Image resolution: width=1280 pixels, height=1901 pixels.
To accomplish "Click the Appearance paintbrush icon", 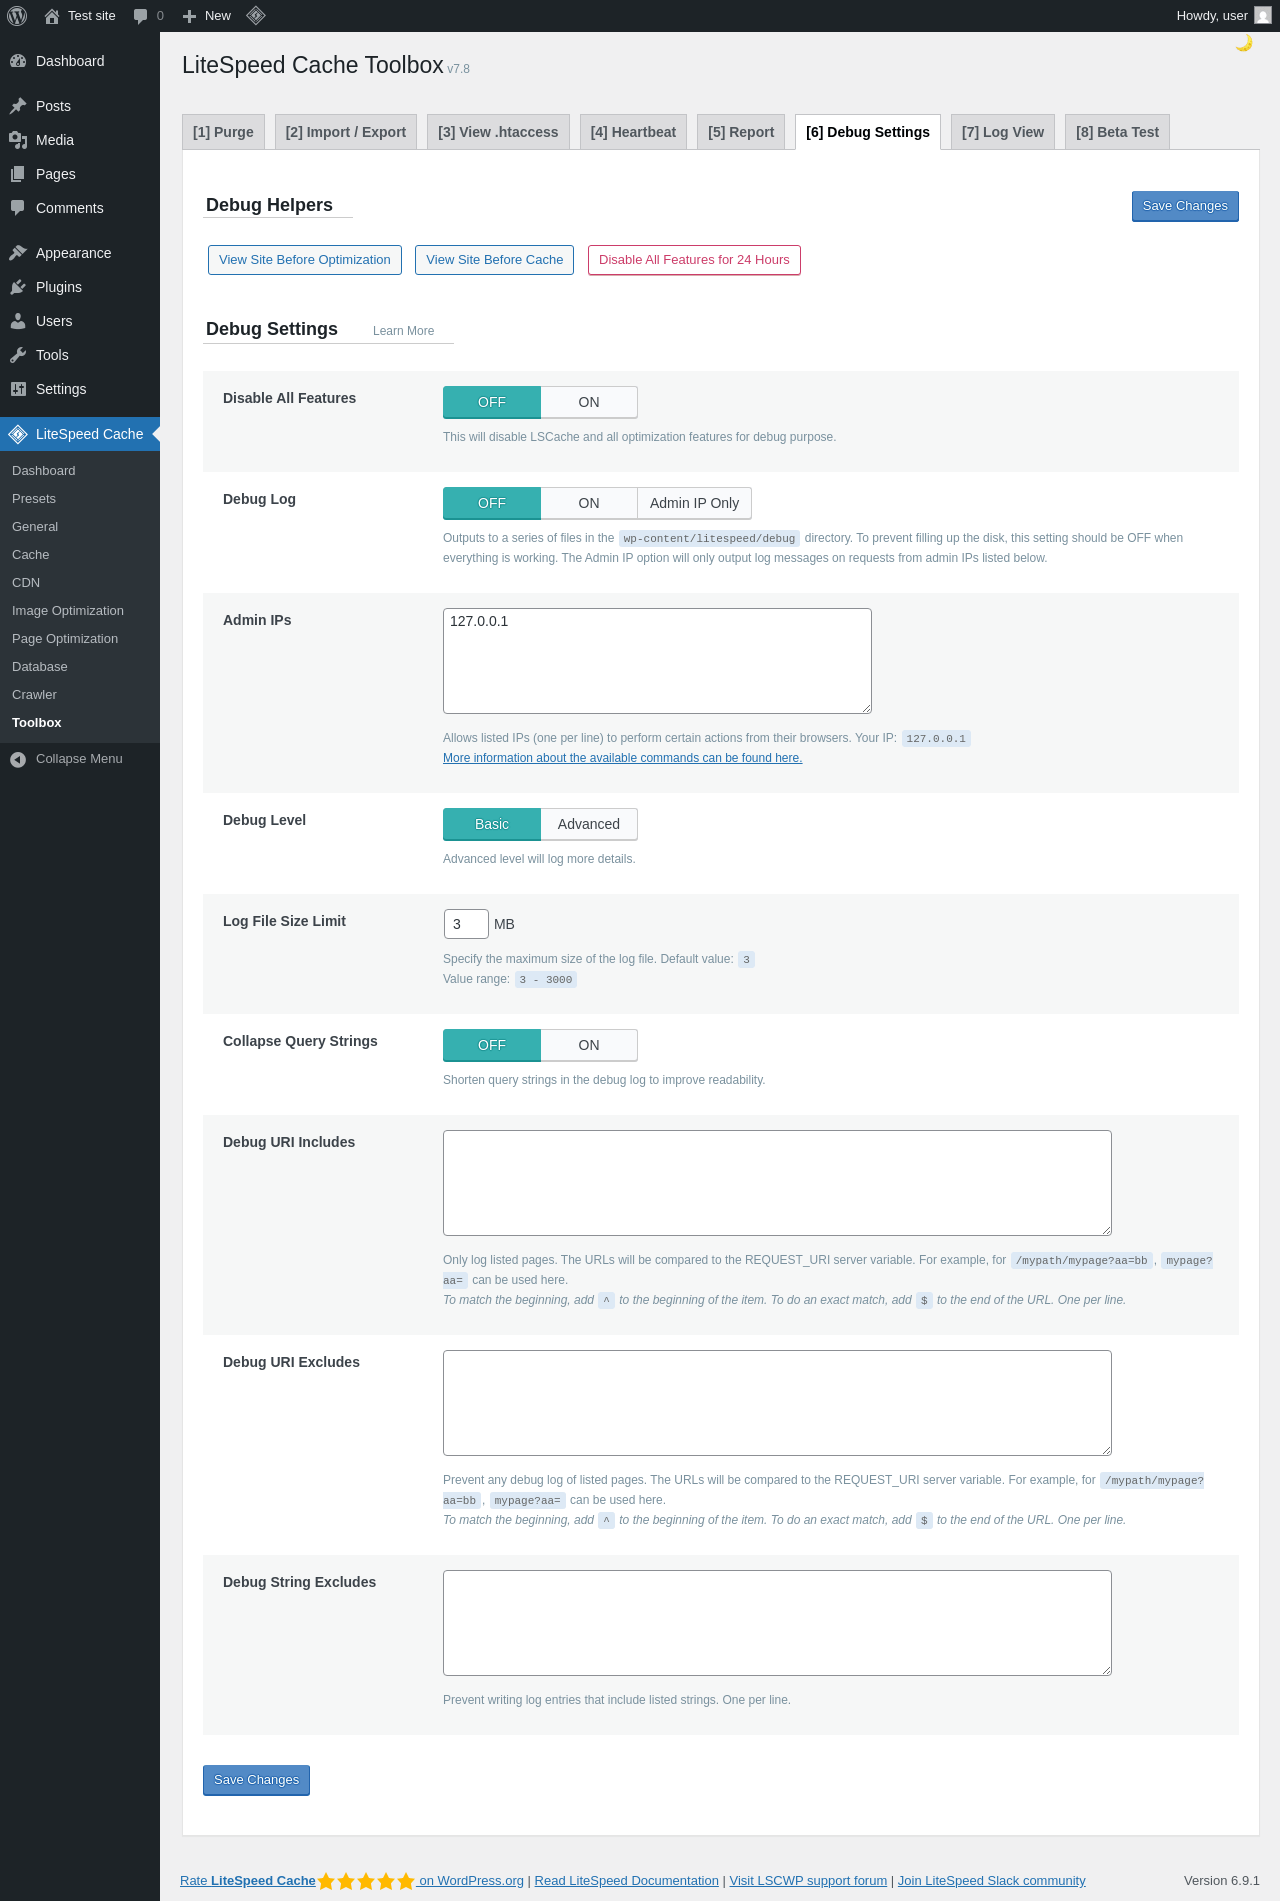I will click(18, 253).
